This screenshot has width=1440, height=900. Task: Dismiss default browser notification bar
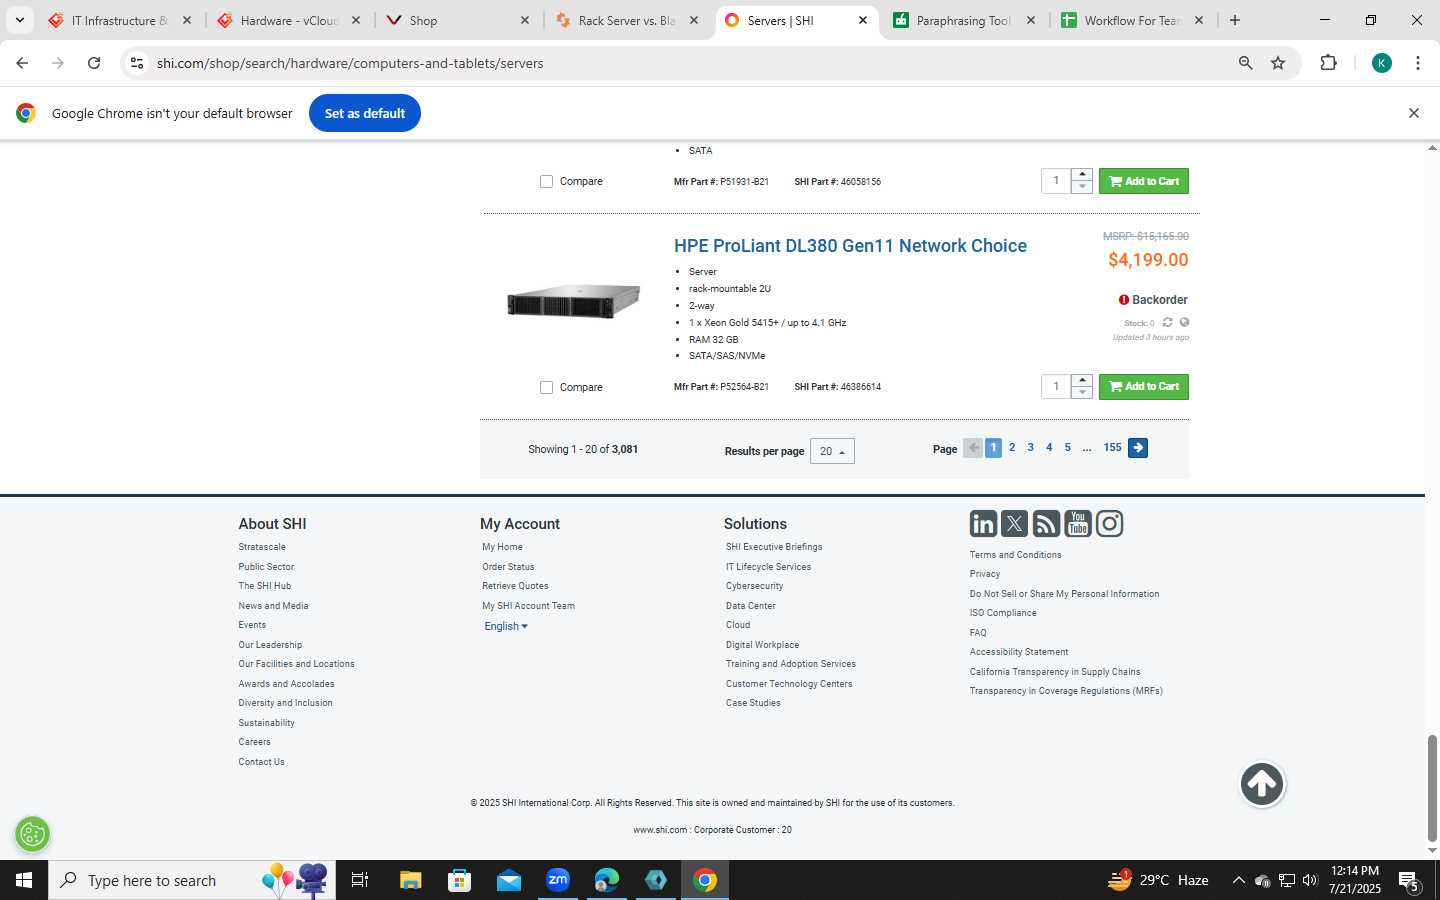(x=1414, y=113)
